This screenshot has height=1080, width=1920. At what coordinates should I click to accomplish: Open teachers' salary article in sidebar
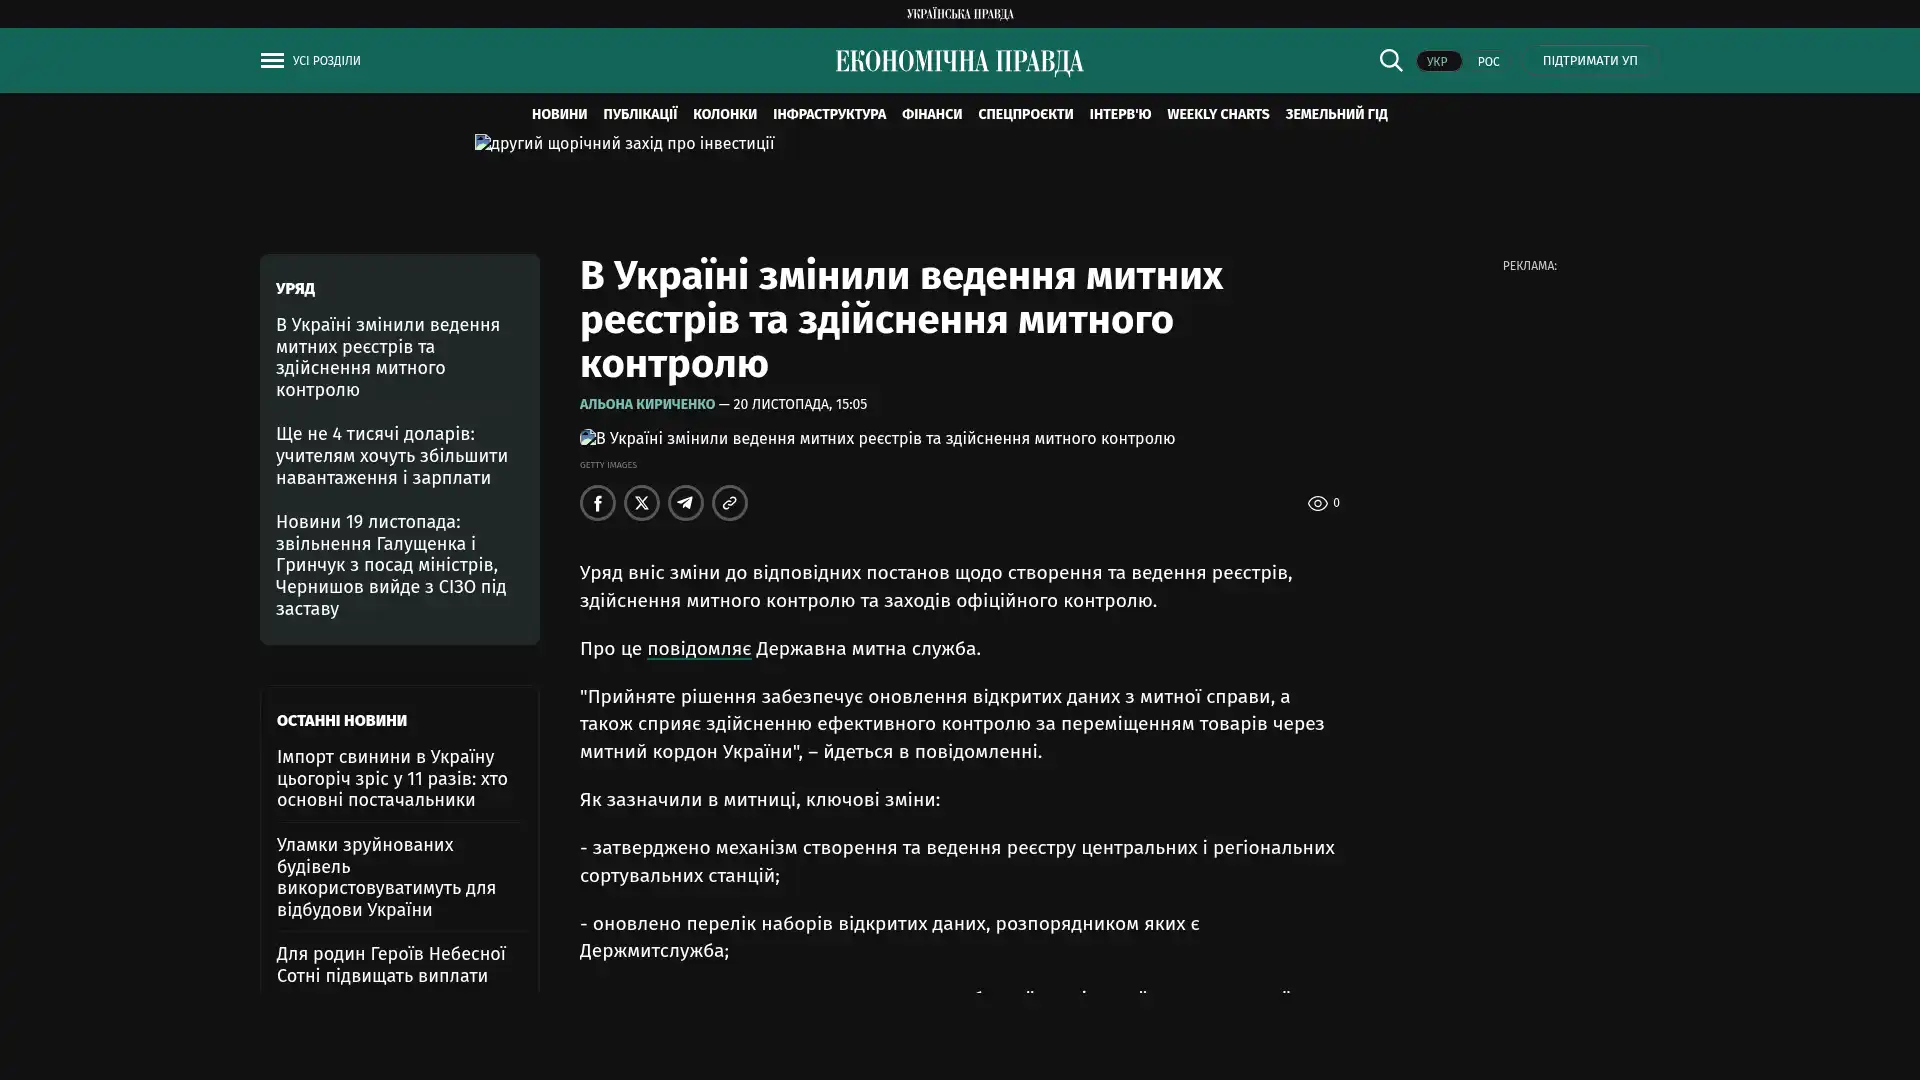[392, 455]
